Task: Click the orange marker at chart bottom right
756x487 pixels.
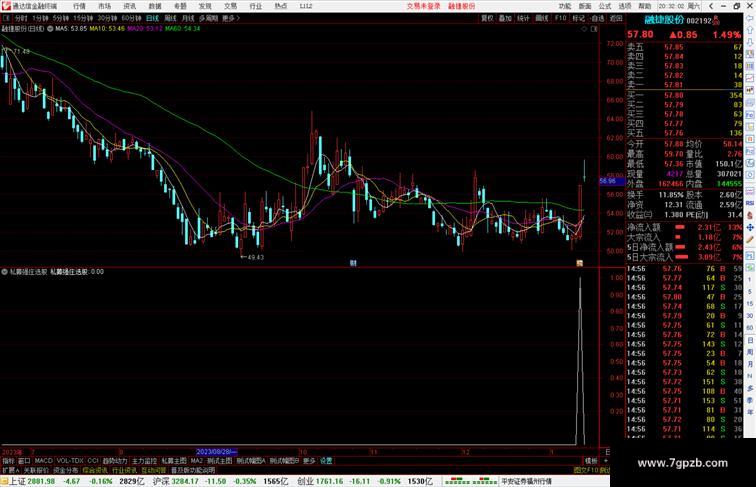Action: [x=580, y=263]
